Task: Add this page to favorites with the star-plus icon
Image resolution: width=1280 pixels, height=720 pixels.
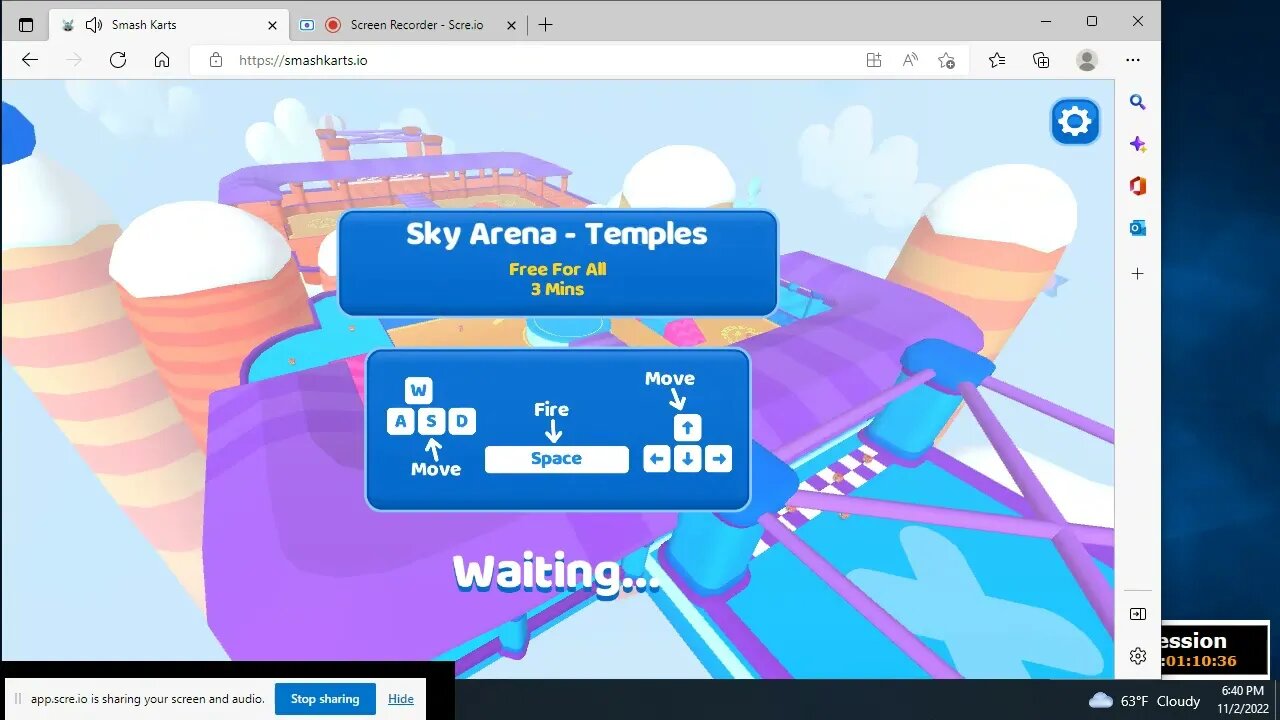Action: coord(946,60)
